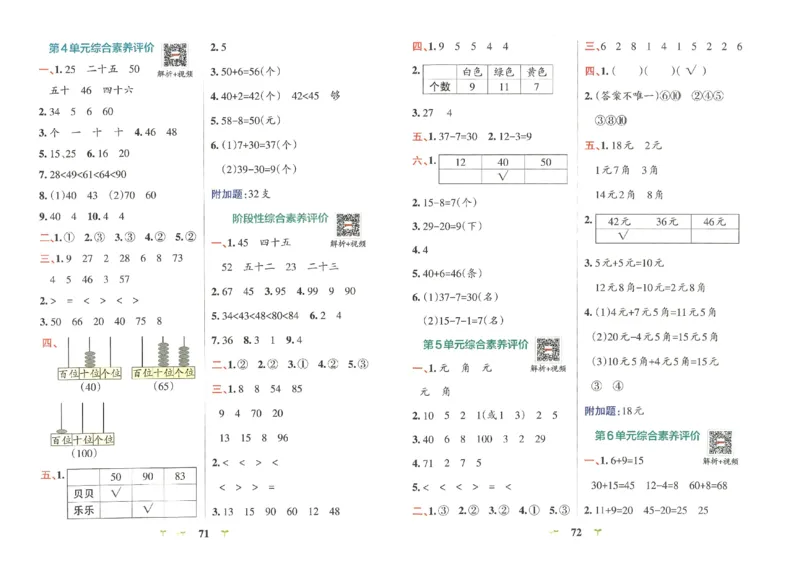Click page number 72
The image size is (800, 566).
coord(576,533)
